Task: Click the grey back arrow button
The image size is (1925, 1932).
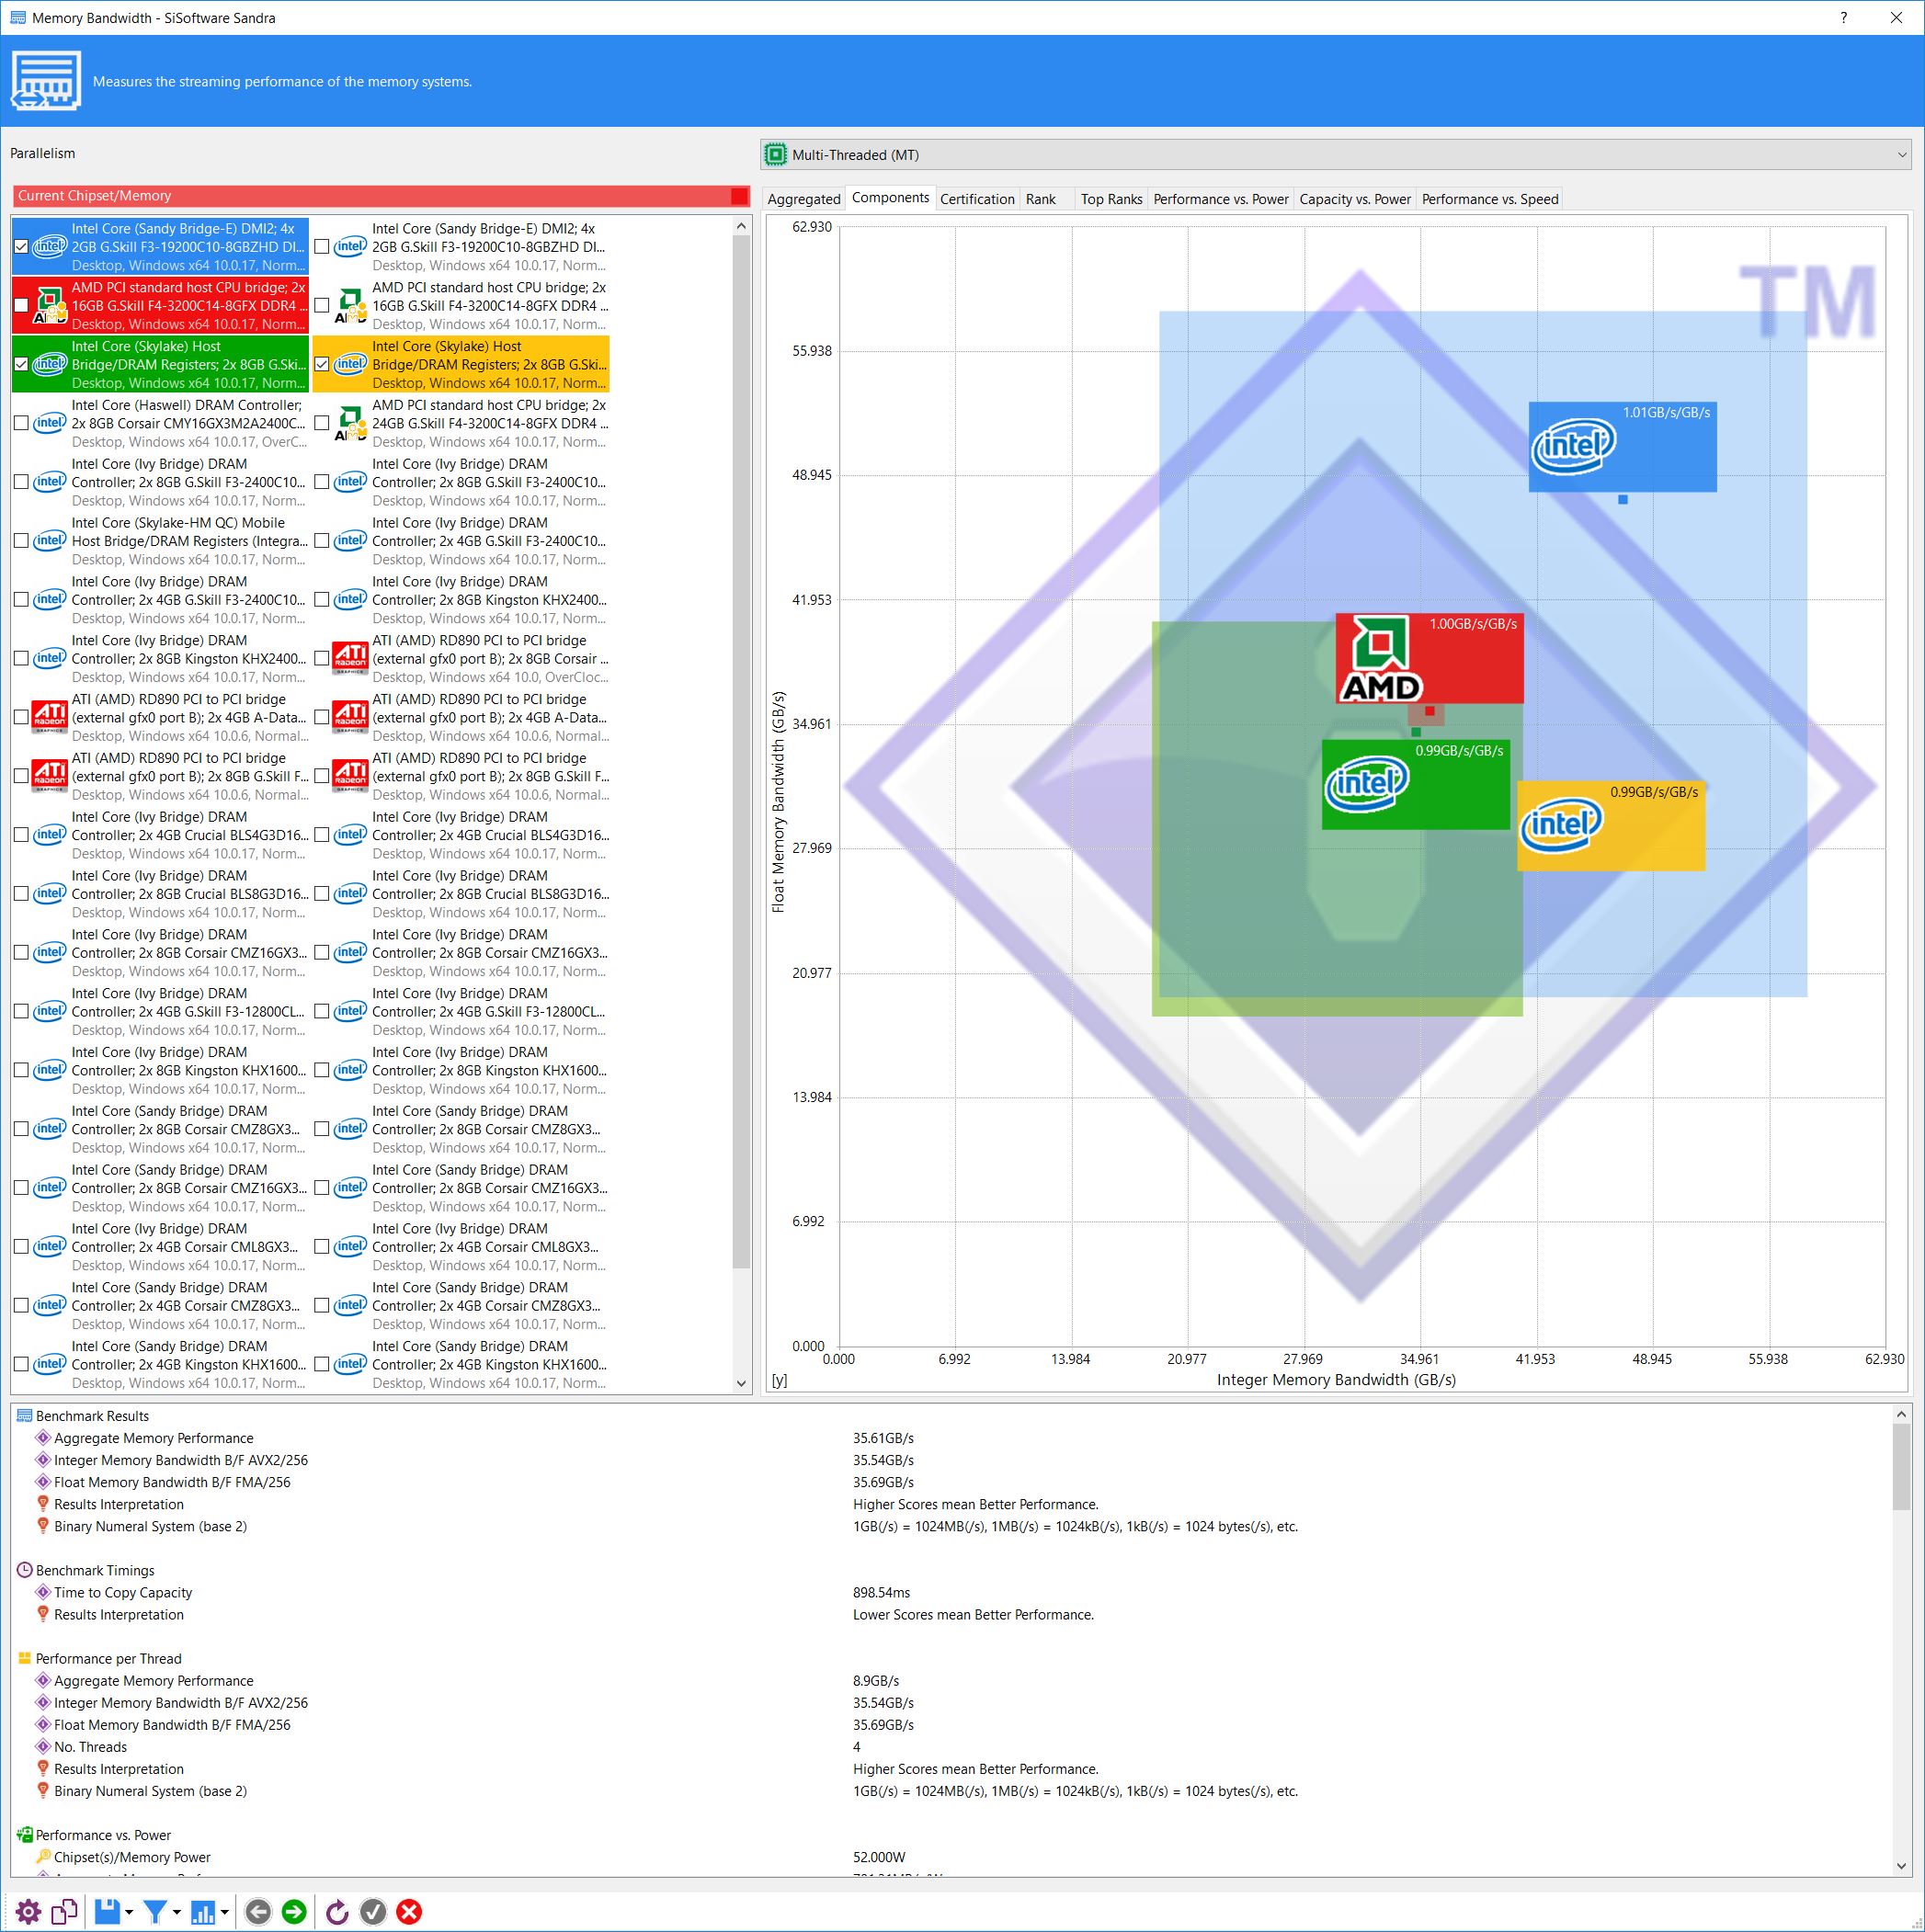Action: [x=258, y=1912]
